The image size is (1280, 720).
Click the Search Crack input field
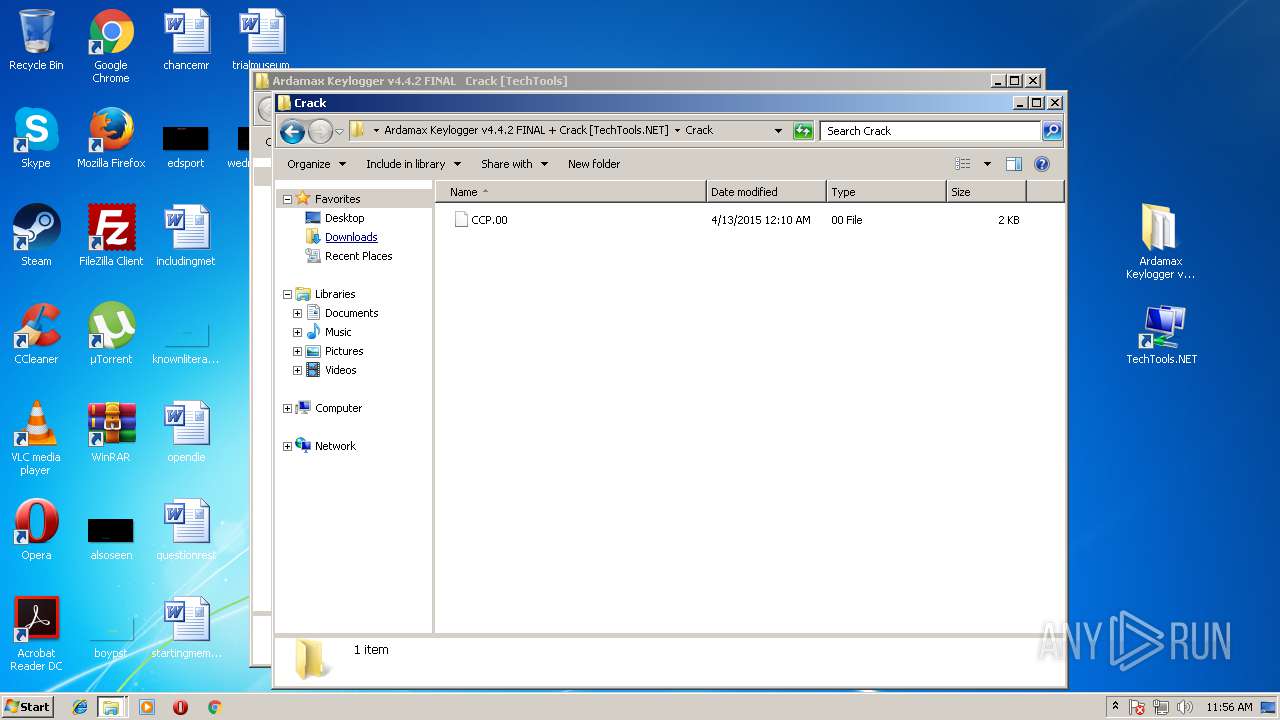[x=930, y=131]
